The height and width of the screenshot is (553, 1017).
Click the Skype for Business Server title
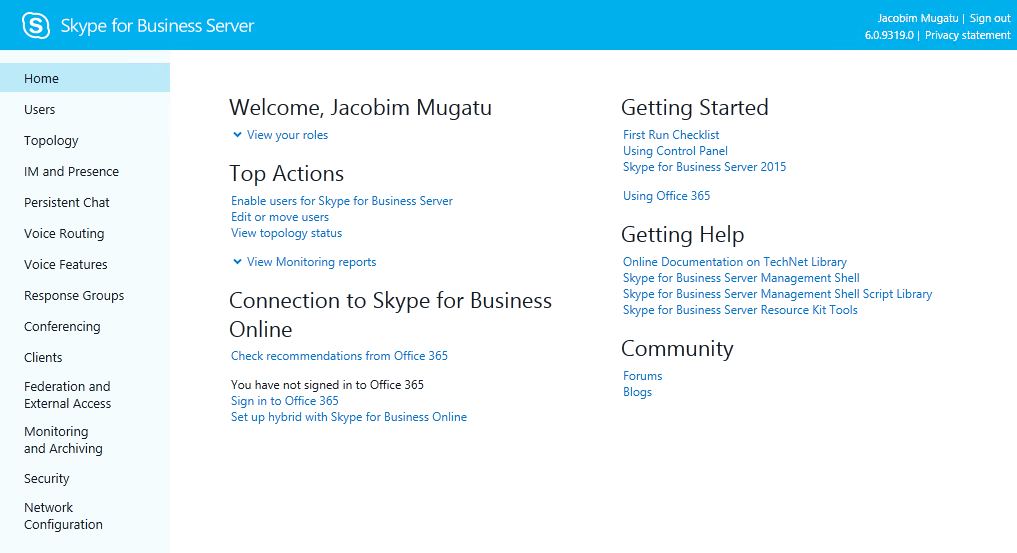click(158, 25)
